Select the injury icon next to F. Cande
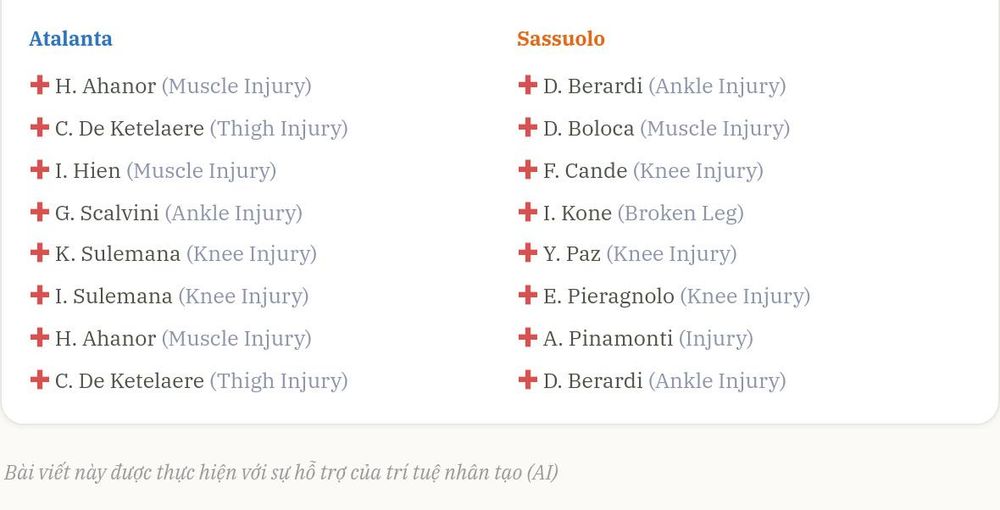The image size is (1000, 510). 527,170
